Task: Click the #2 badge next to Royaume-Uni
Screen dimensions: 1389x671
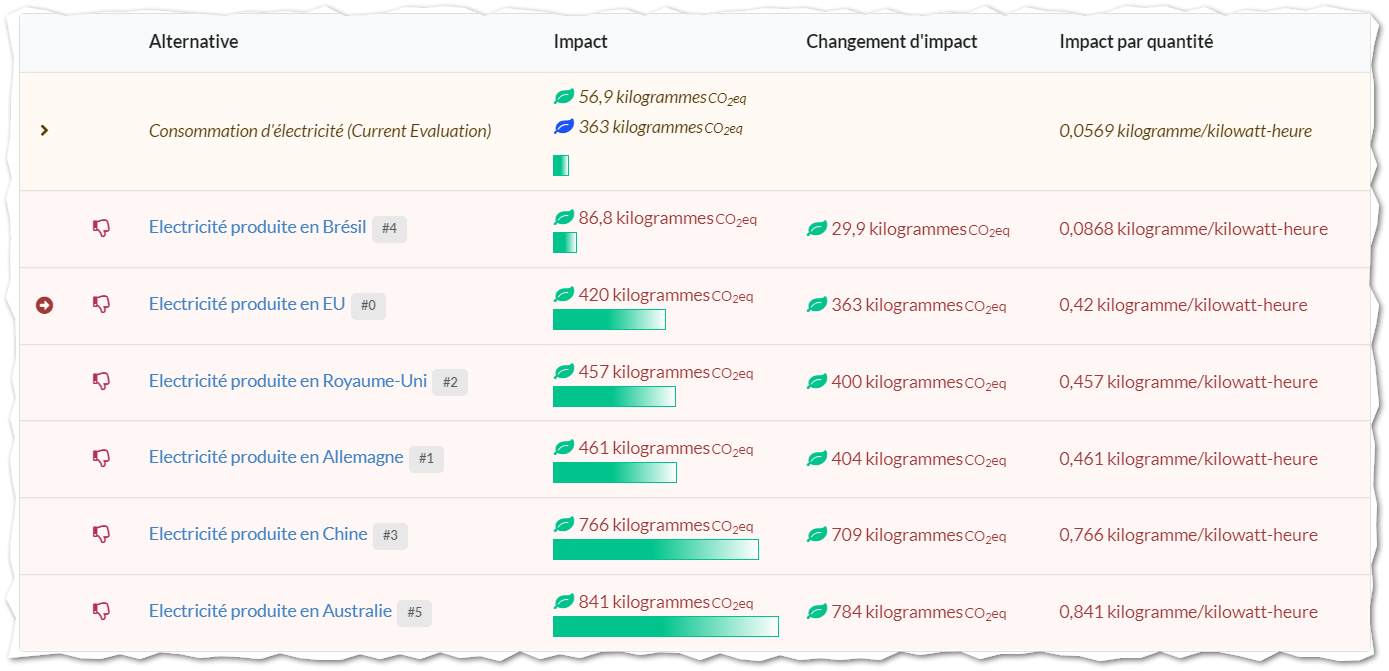Action: (x=450, y=382)
